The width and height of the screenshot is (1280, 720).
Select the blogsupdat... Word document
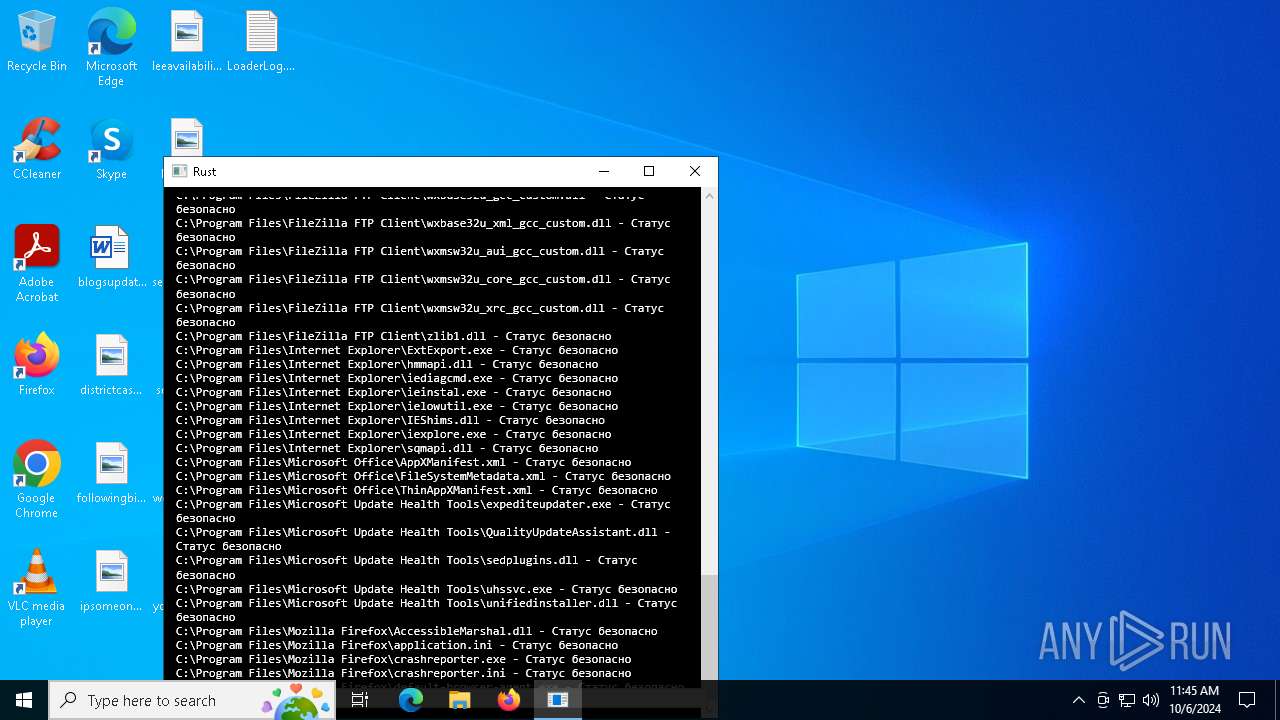coord(111,258)
